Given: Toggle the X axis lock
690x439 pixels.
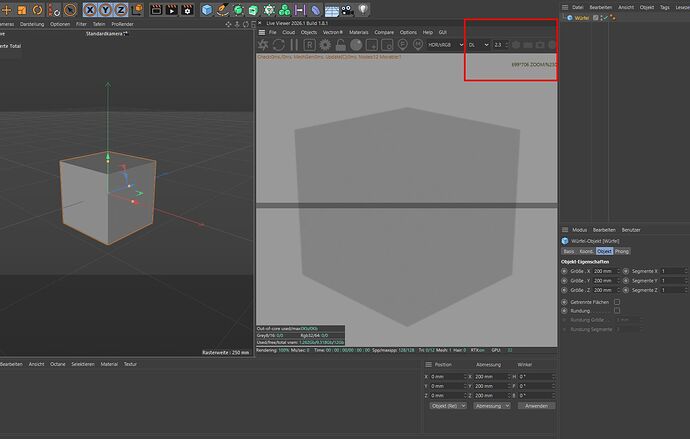Looking at the screenshot, I should coord(90,9).
